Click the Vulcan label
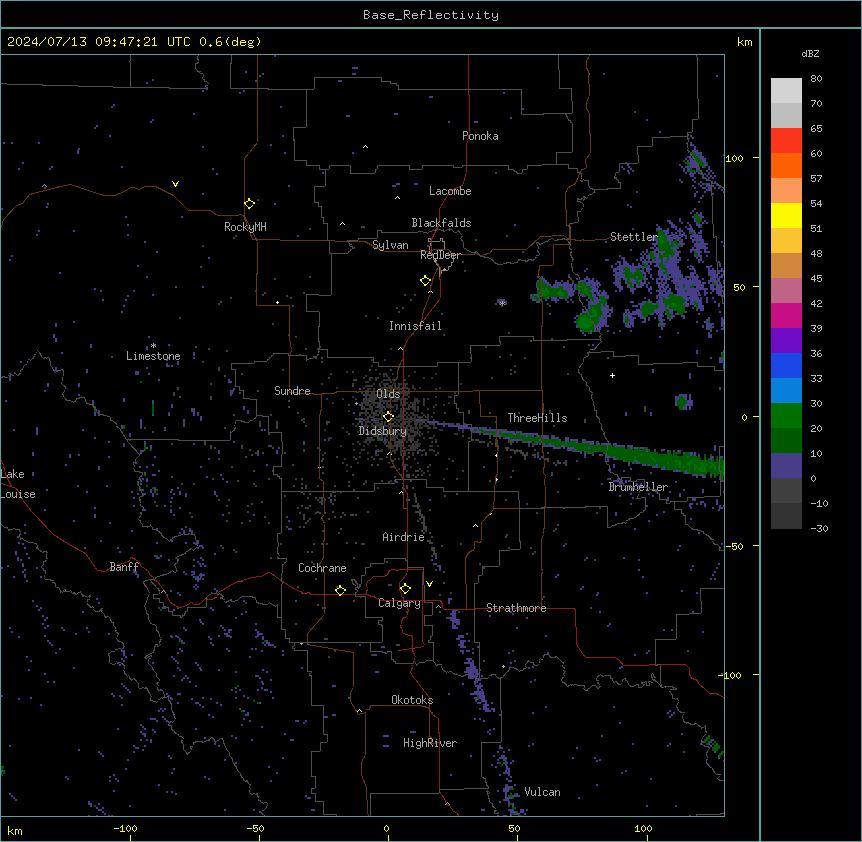 (x=543, y=792)
